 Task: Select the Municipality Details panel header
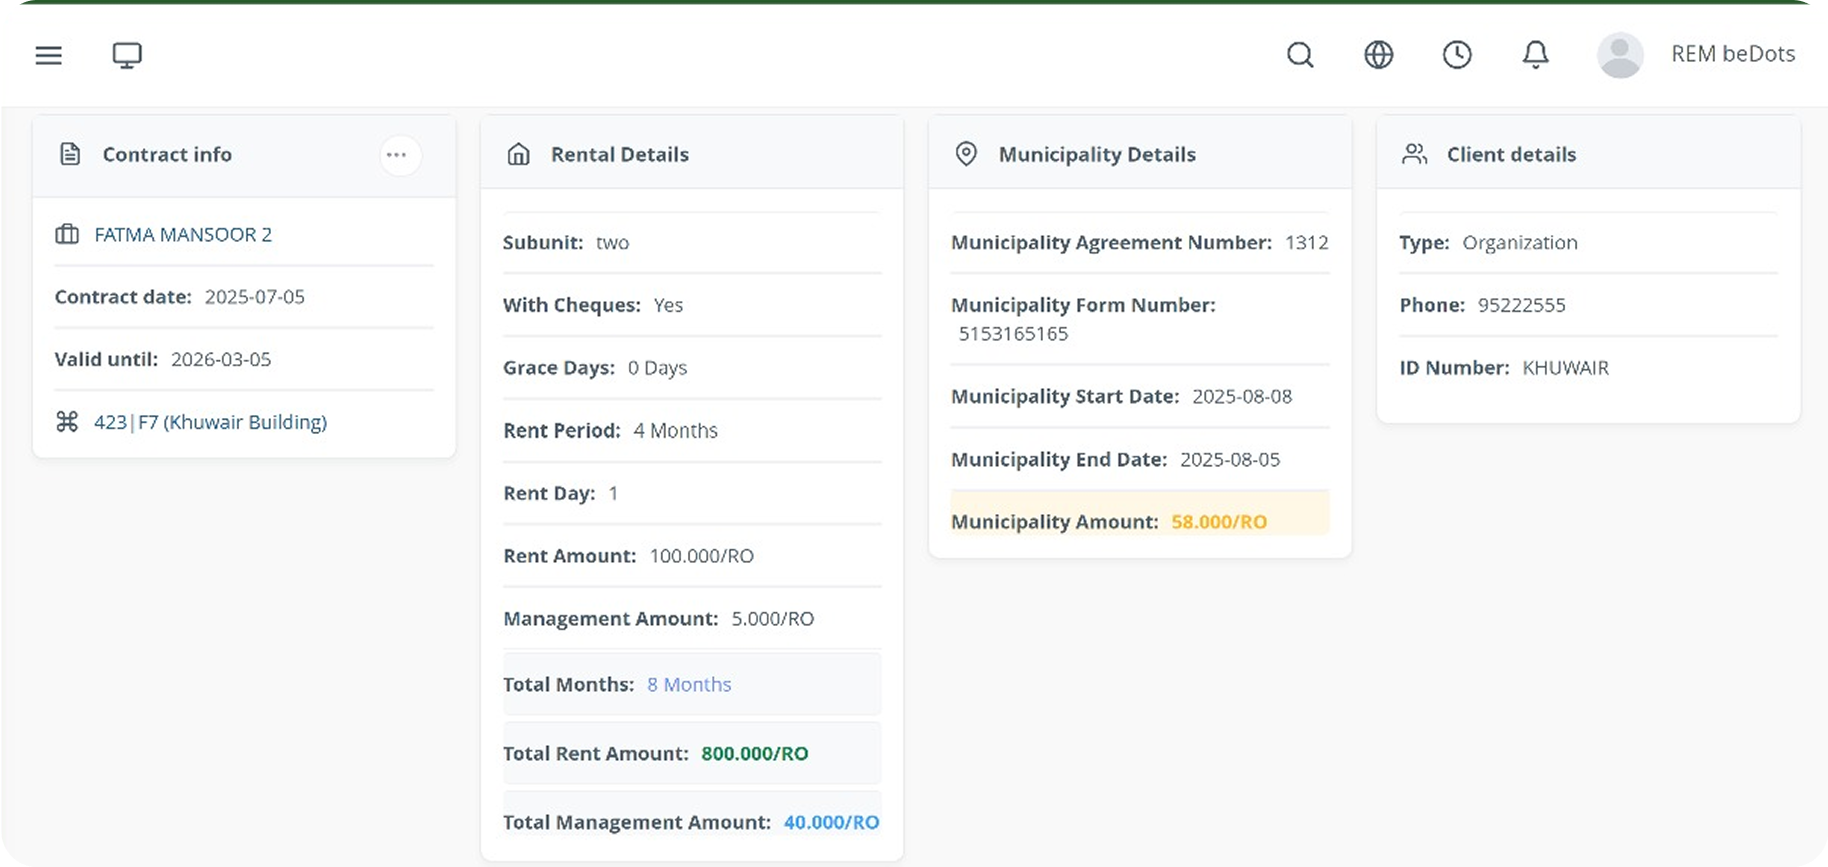click(x=1096, y=154)
